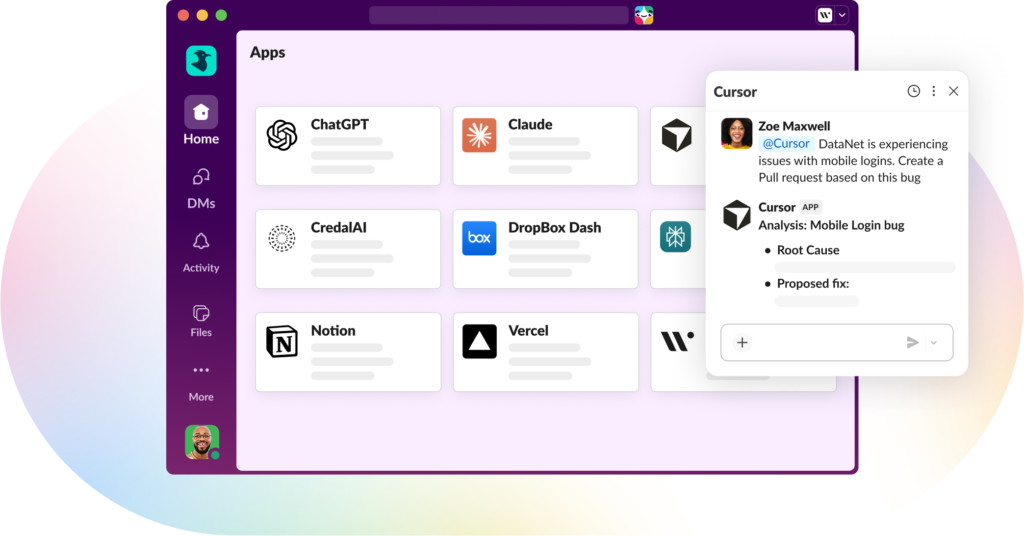Click the blue box icon for DropBox Dash

479,238
